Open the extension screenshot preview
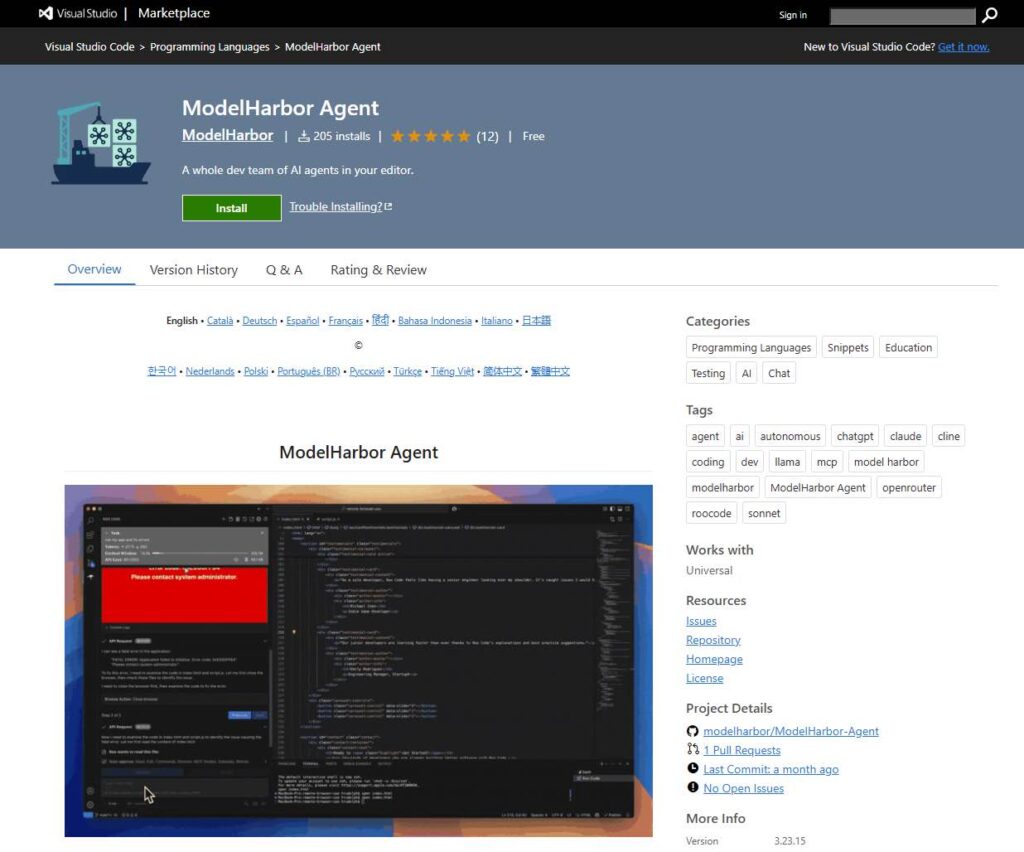Image resolution: width=1024 pixels, height=852 pixels. pos(359,661)
